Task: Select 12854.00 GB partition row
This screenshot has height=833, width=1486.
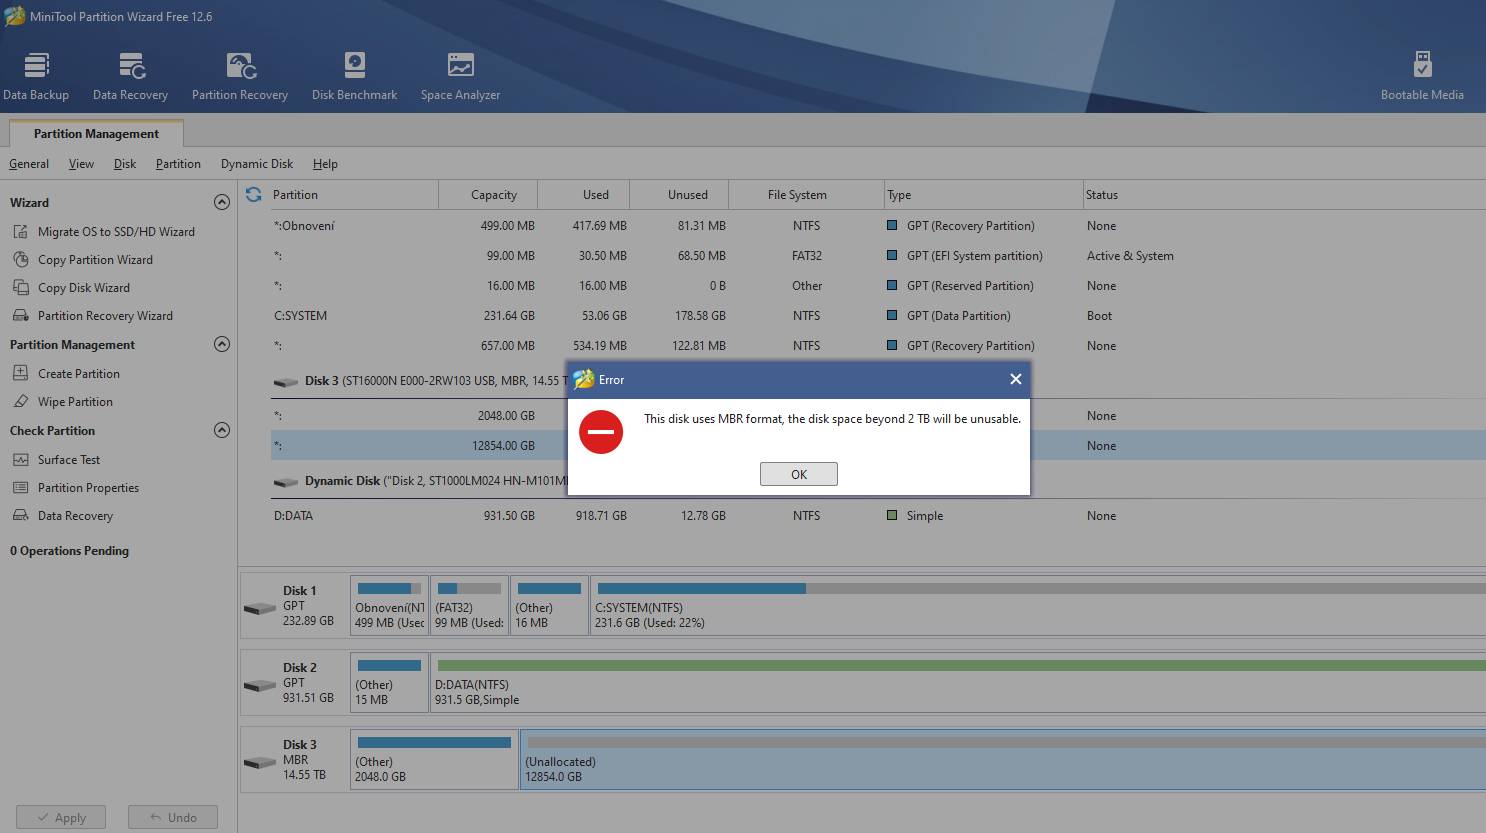Action: pyautogui.click(x=418, y=446)
